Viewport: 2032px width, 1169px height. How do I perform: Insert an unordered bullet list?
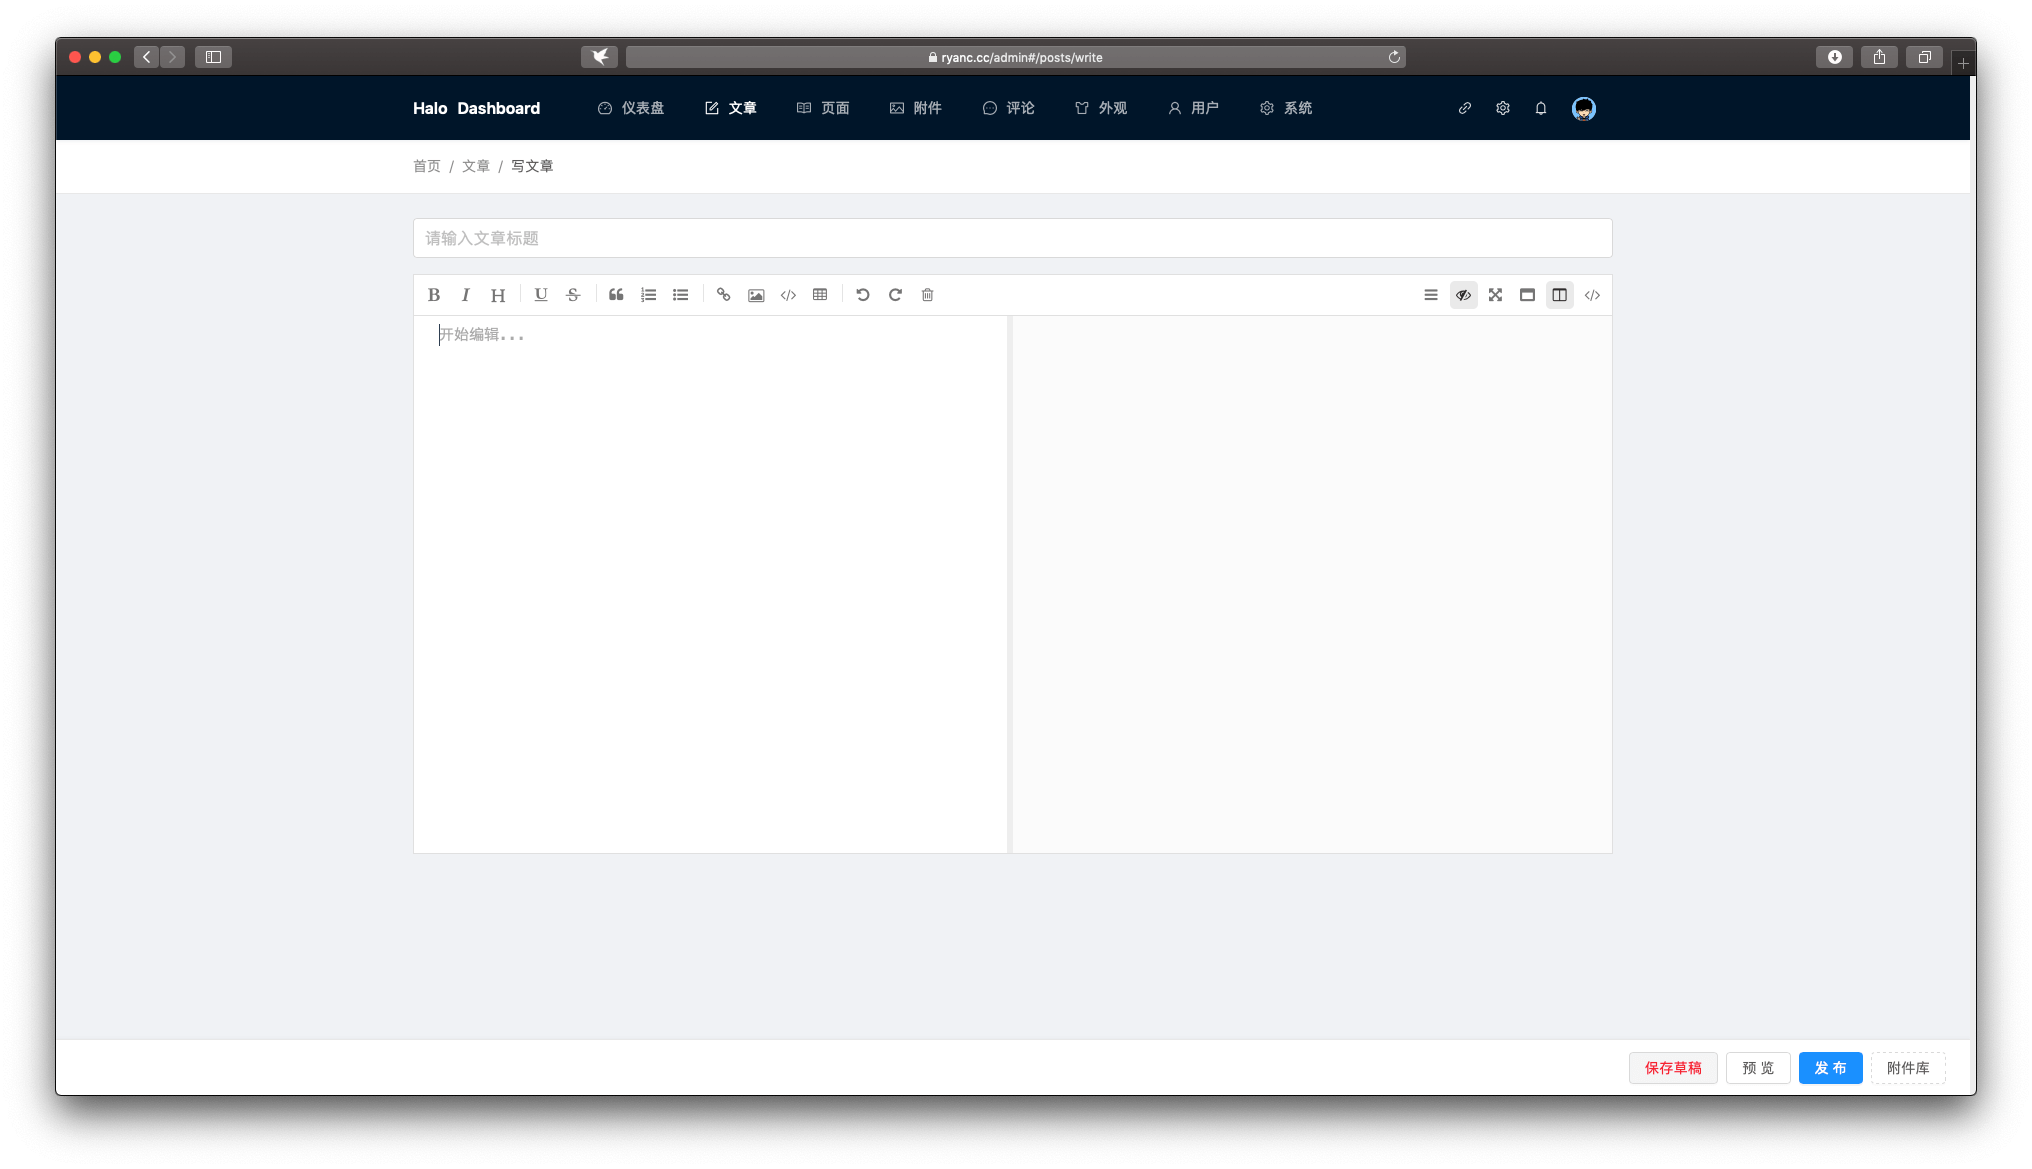(x=681, y=295)
